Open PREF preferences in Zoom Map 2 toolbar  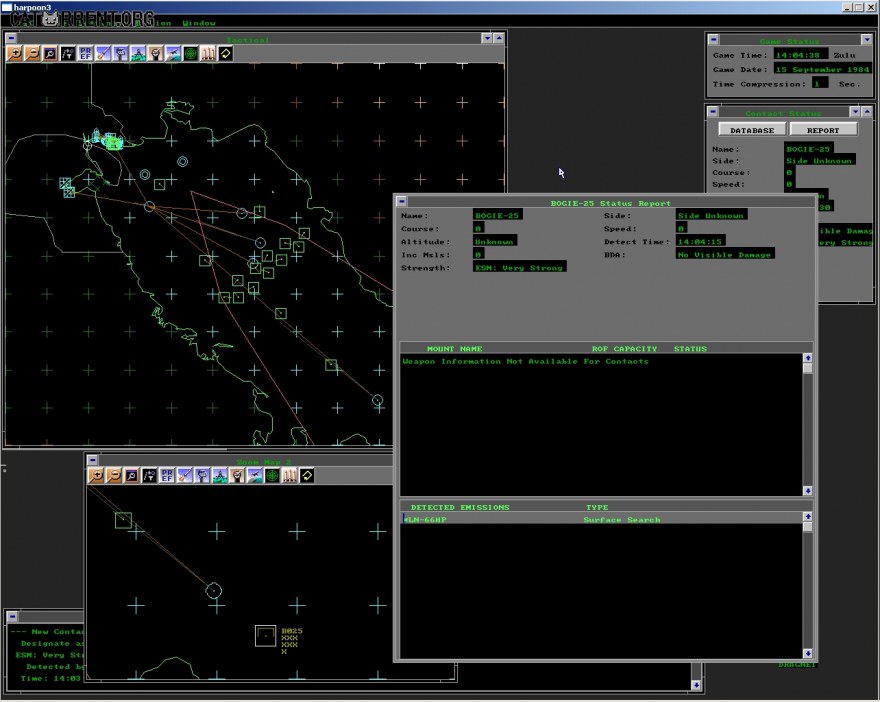(x=167, y=475)
